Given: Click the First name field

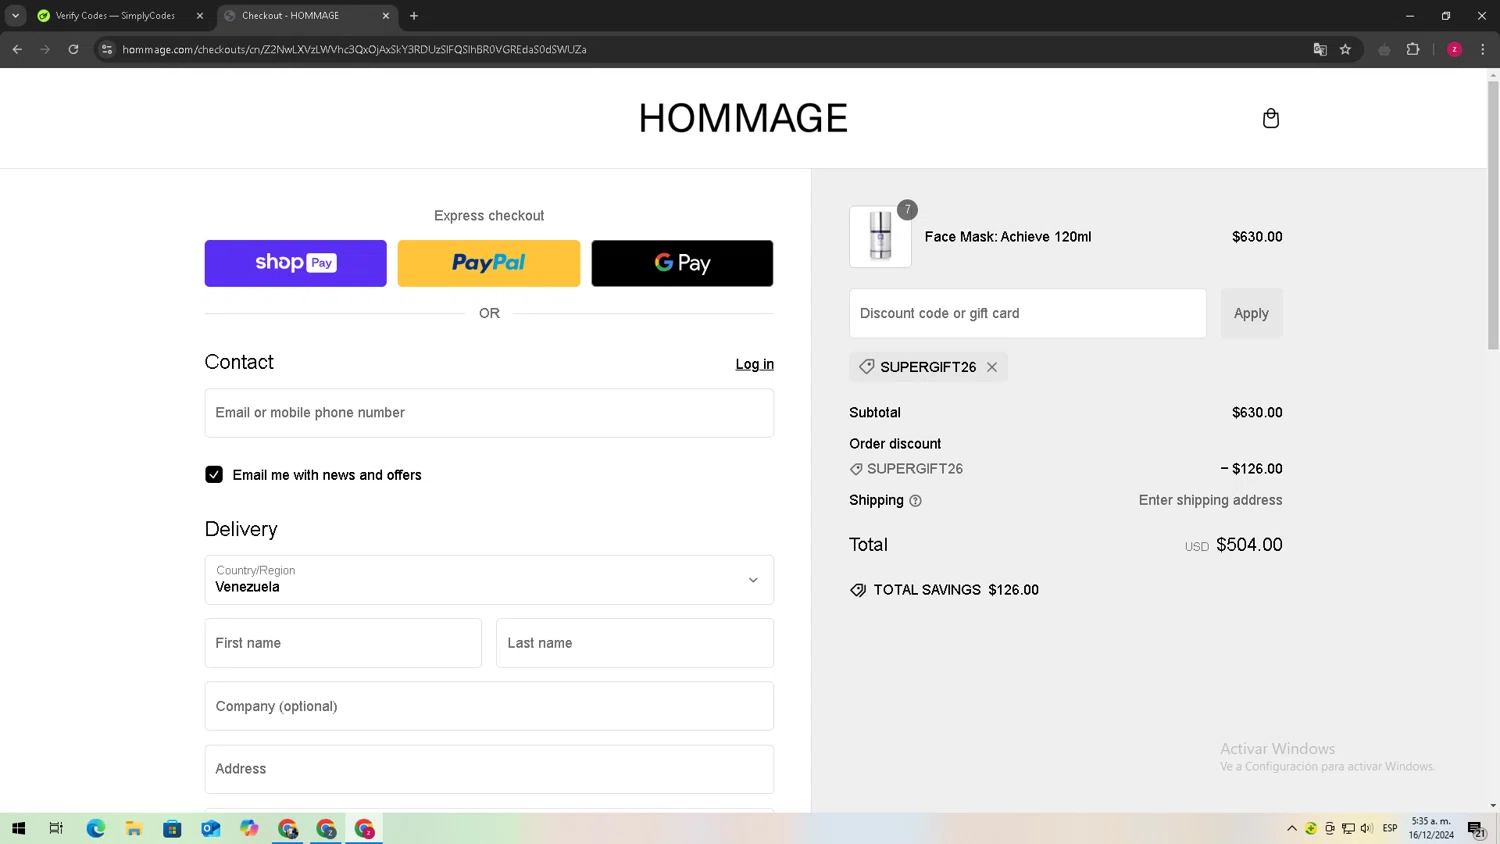Looking at the screenshot, I should click(343, 643).
